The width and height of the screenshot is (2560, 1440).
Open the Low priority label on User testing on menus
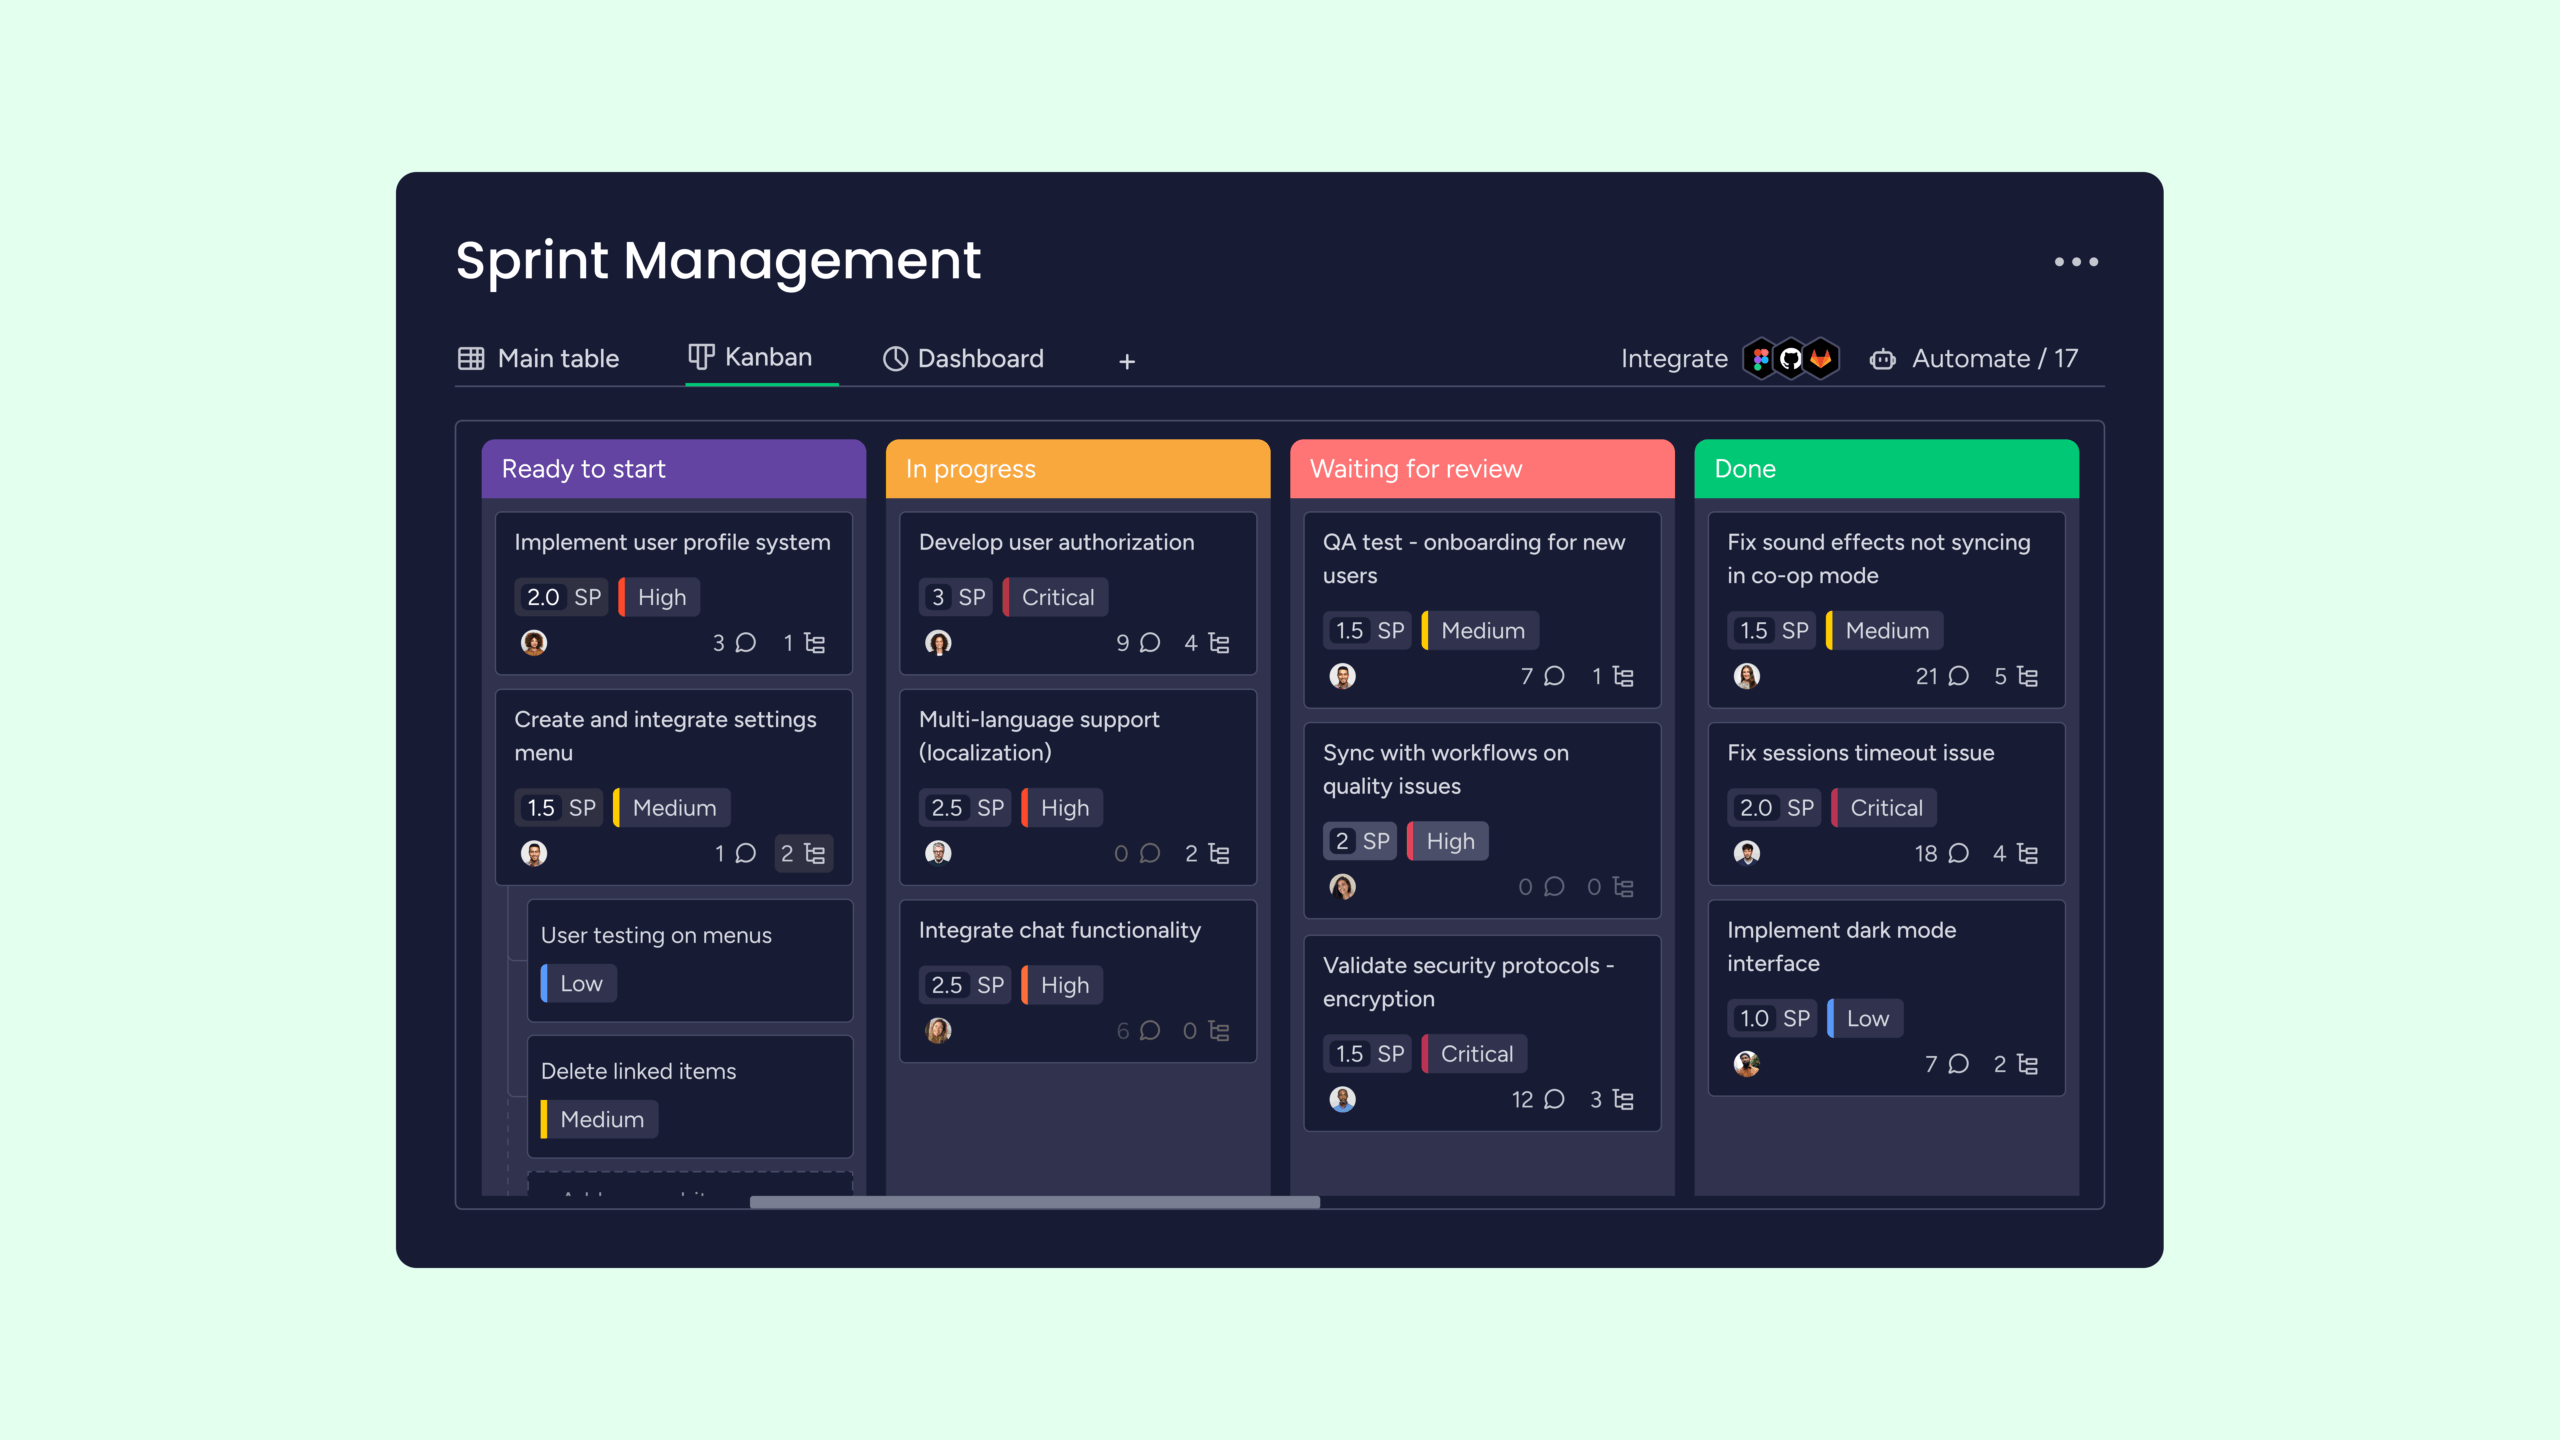tap(580, 984)
